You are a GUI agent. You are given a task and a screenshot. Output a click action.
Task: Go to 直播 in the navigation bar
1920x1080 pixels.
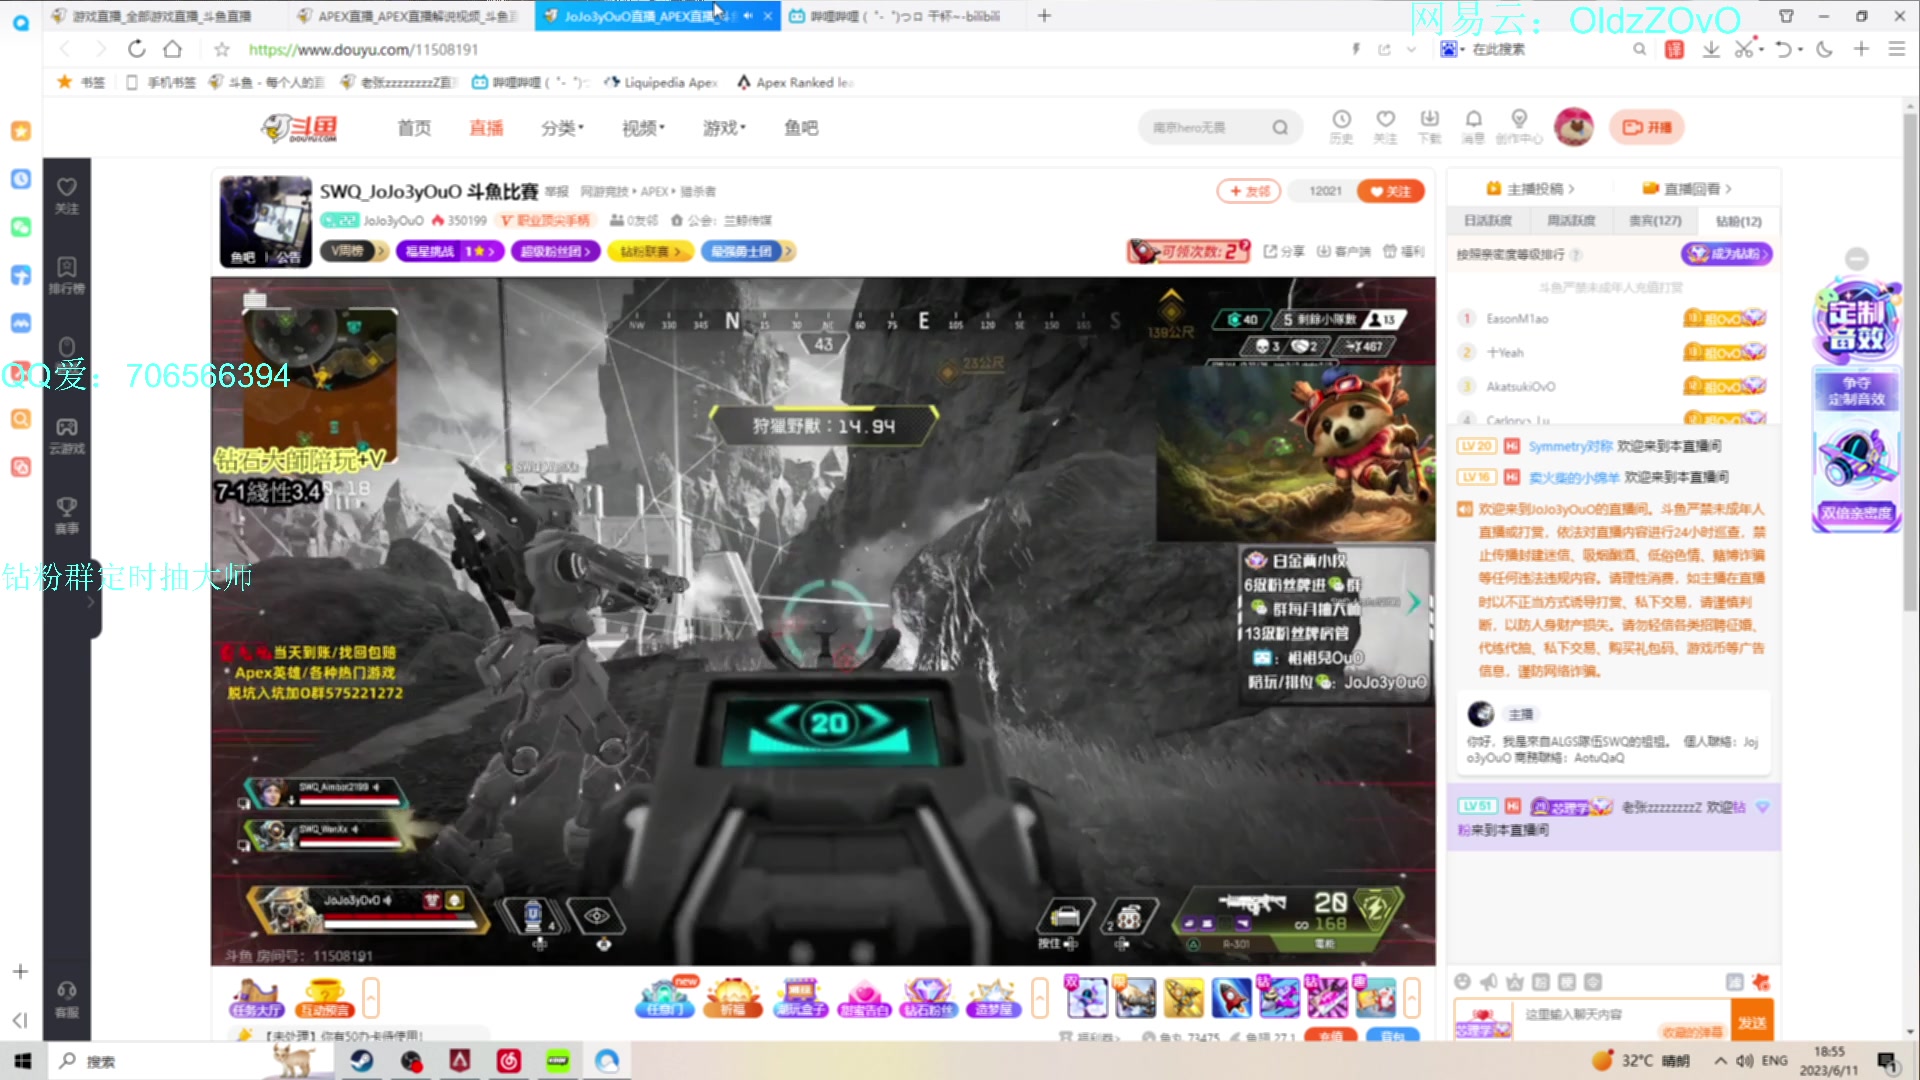click(486, 128)
